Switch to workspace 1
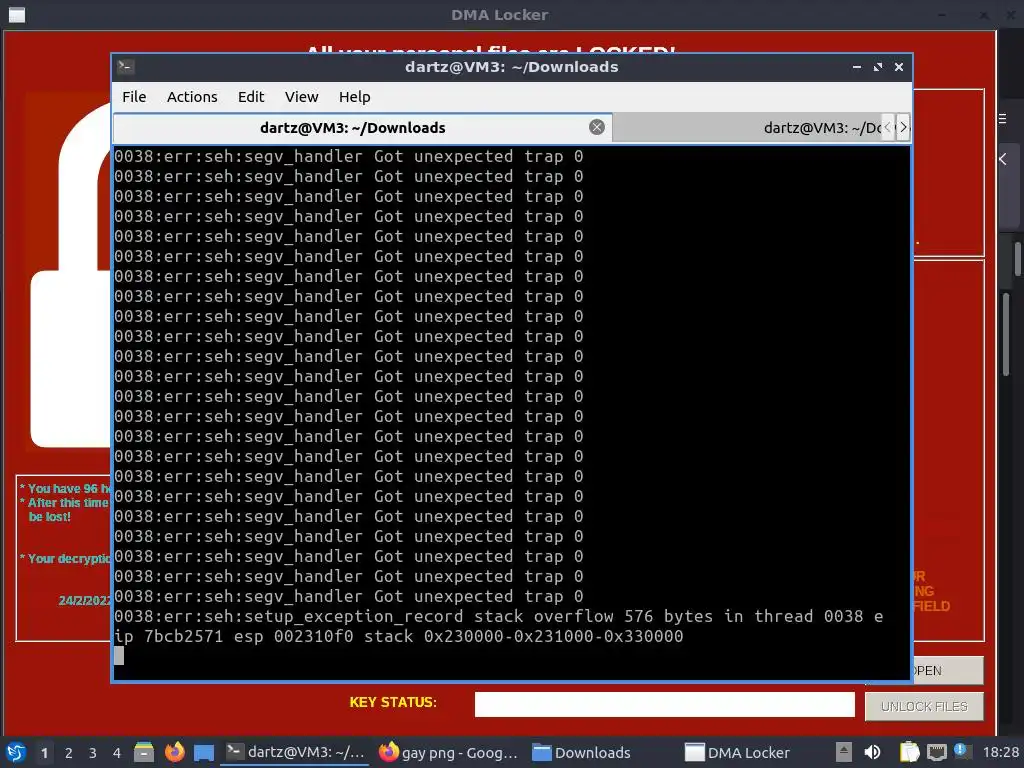1024x768 pixels. (x=44, y=753)
